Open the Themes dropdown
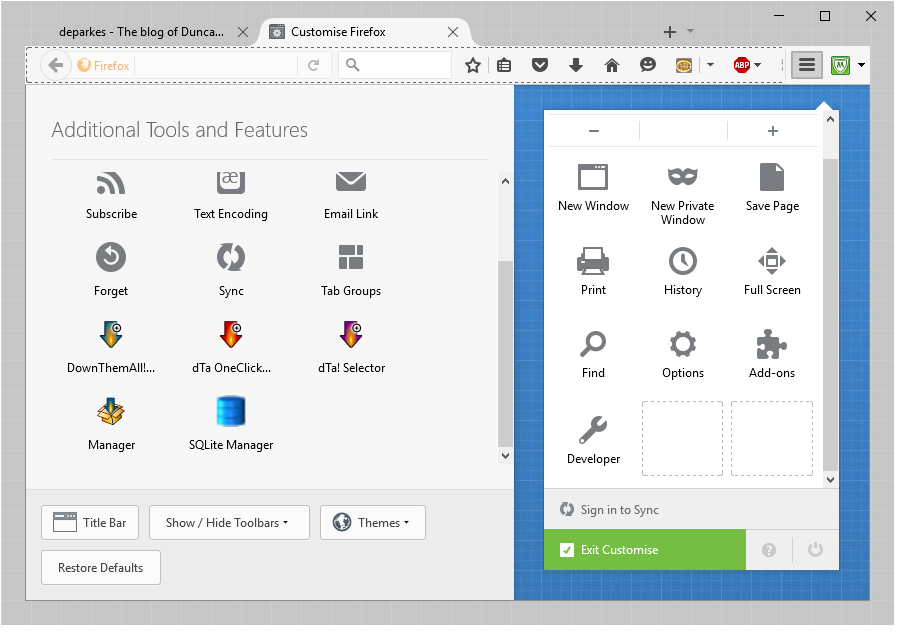 [372, 522]
